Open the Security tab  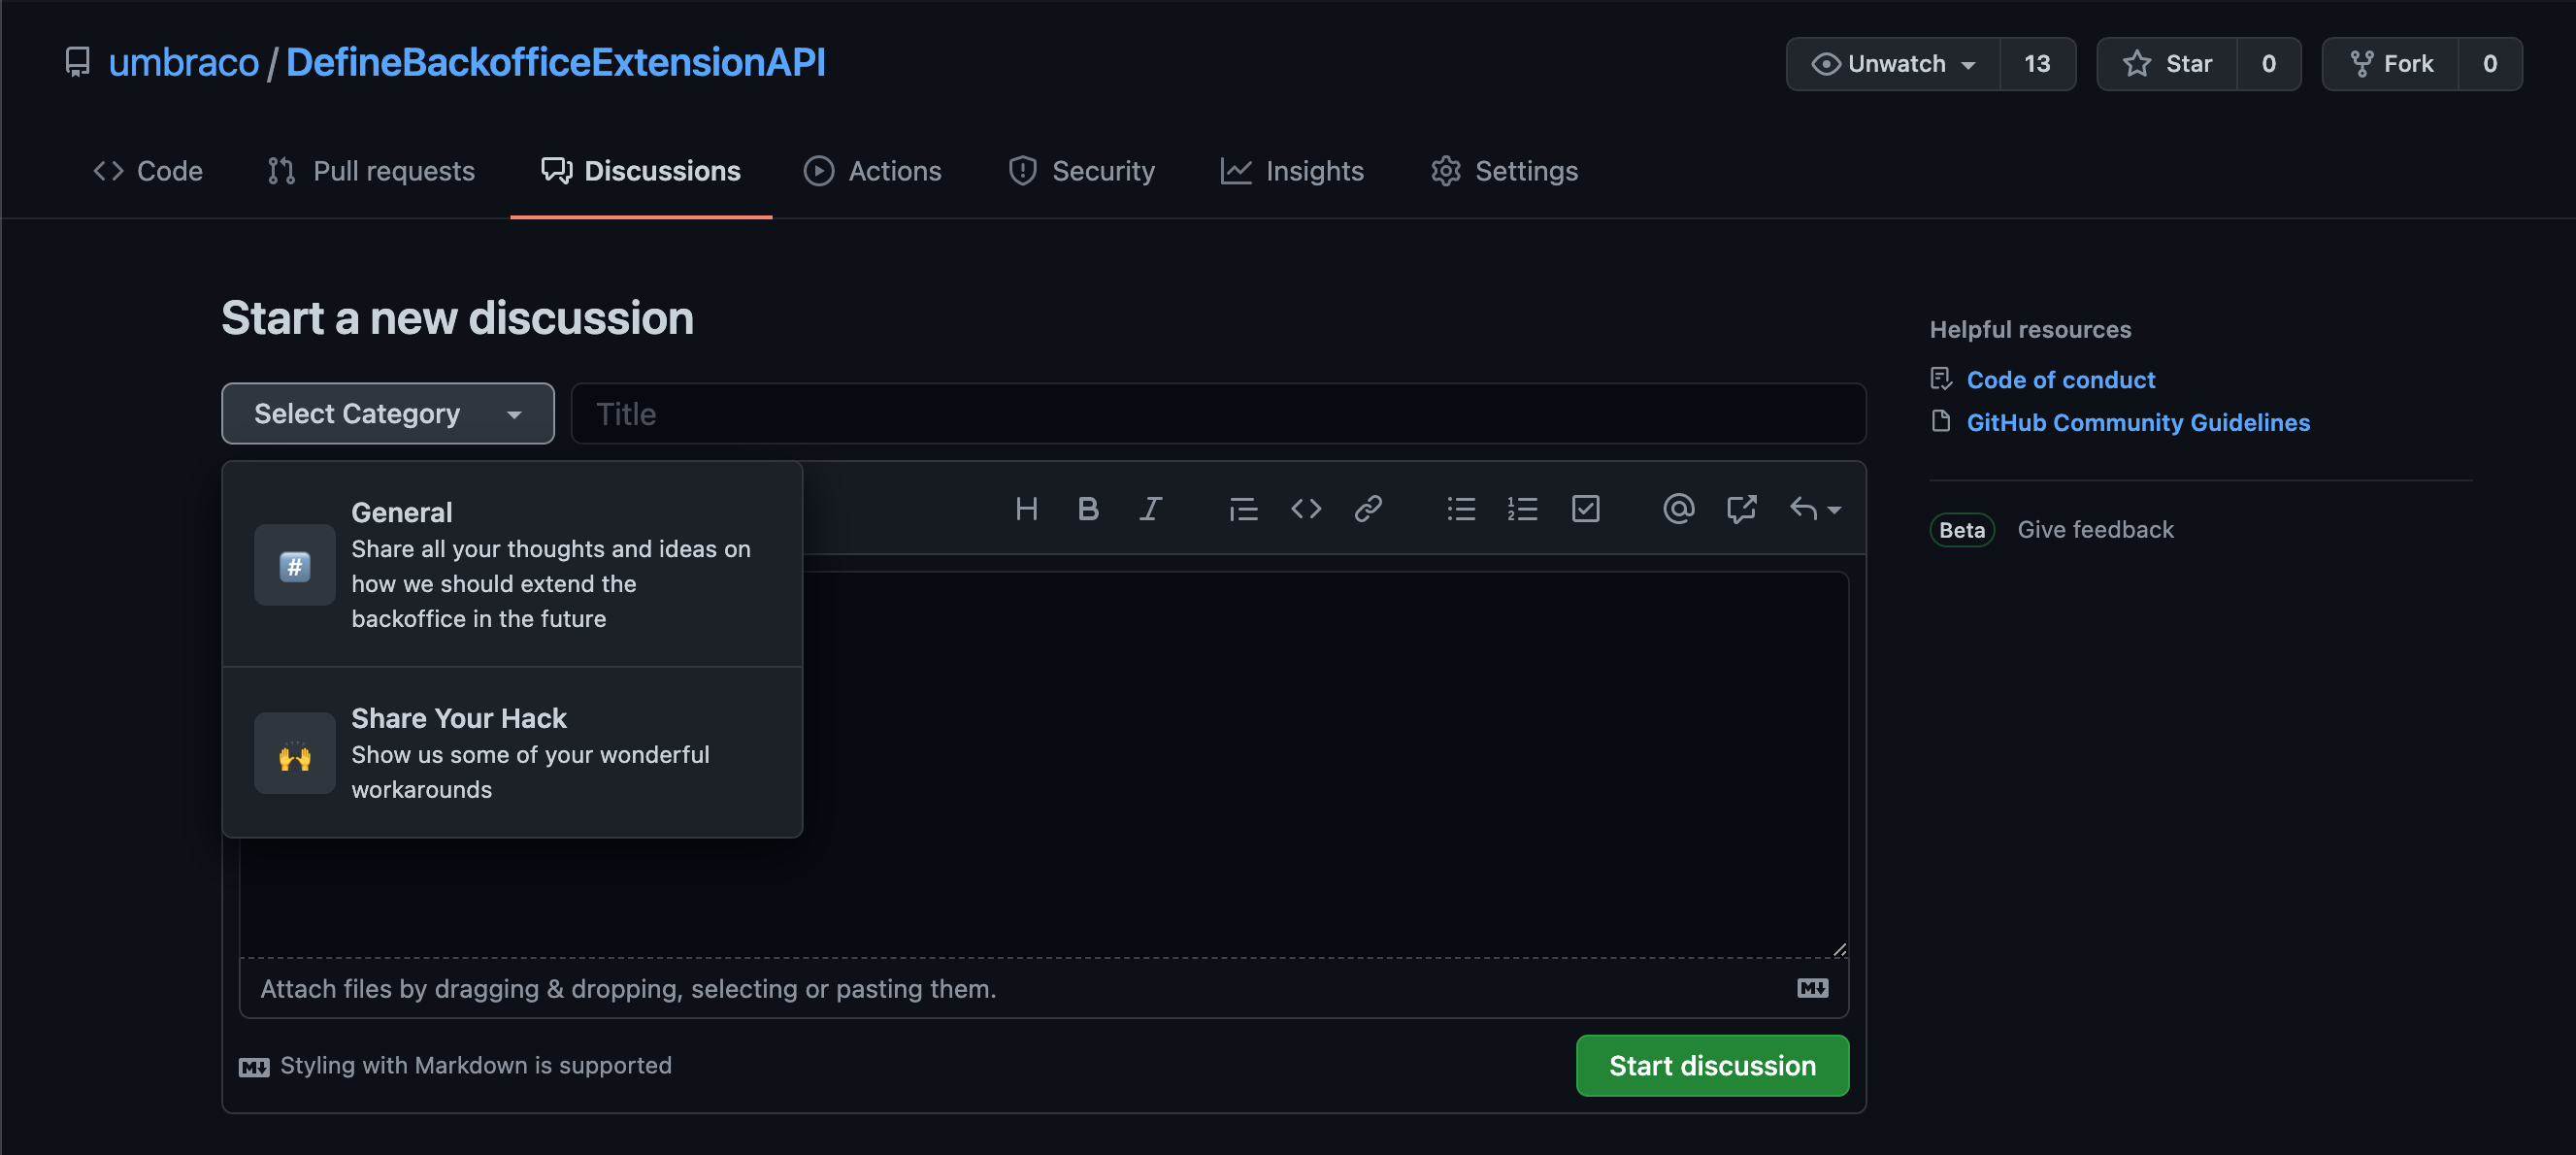pyautogui.click(x=1081, y=170)
